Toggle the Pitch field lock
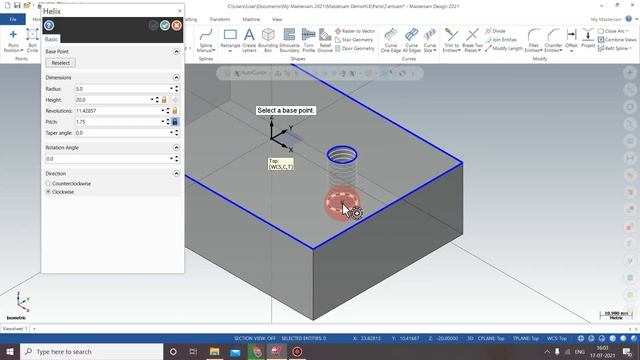Viewport: 640px width, 360px height. [175, 122]
